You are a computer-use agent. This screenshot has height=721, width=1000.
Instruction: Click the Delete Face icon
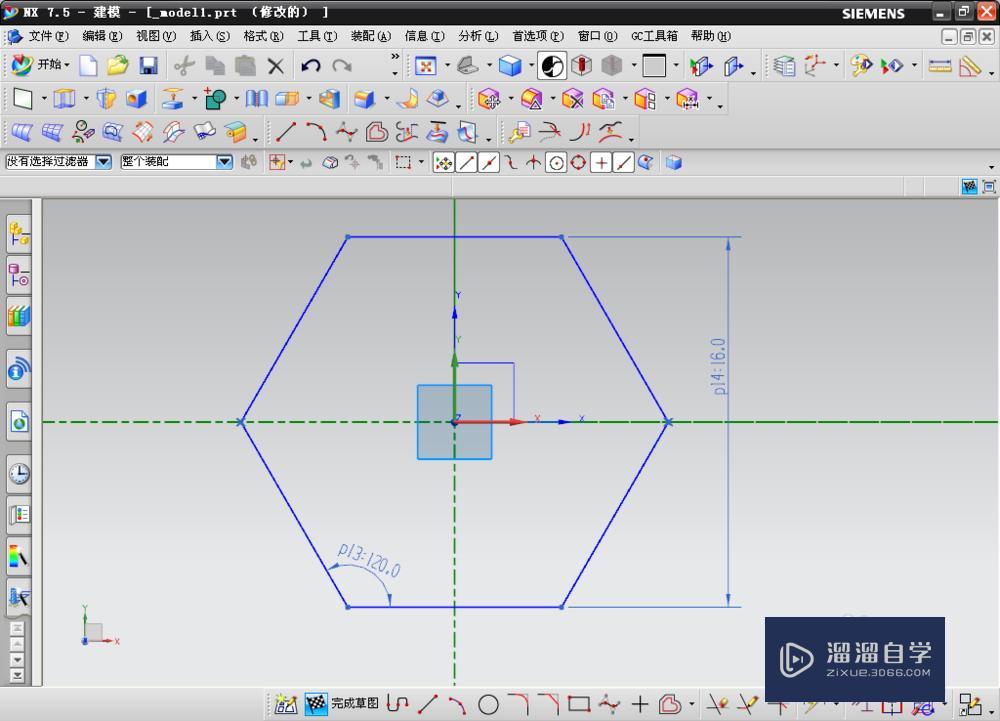click(572, 99)
